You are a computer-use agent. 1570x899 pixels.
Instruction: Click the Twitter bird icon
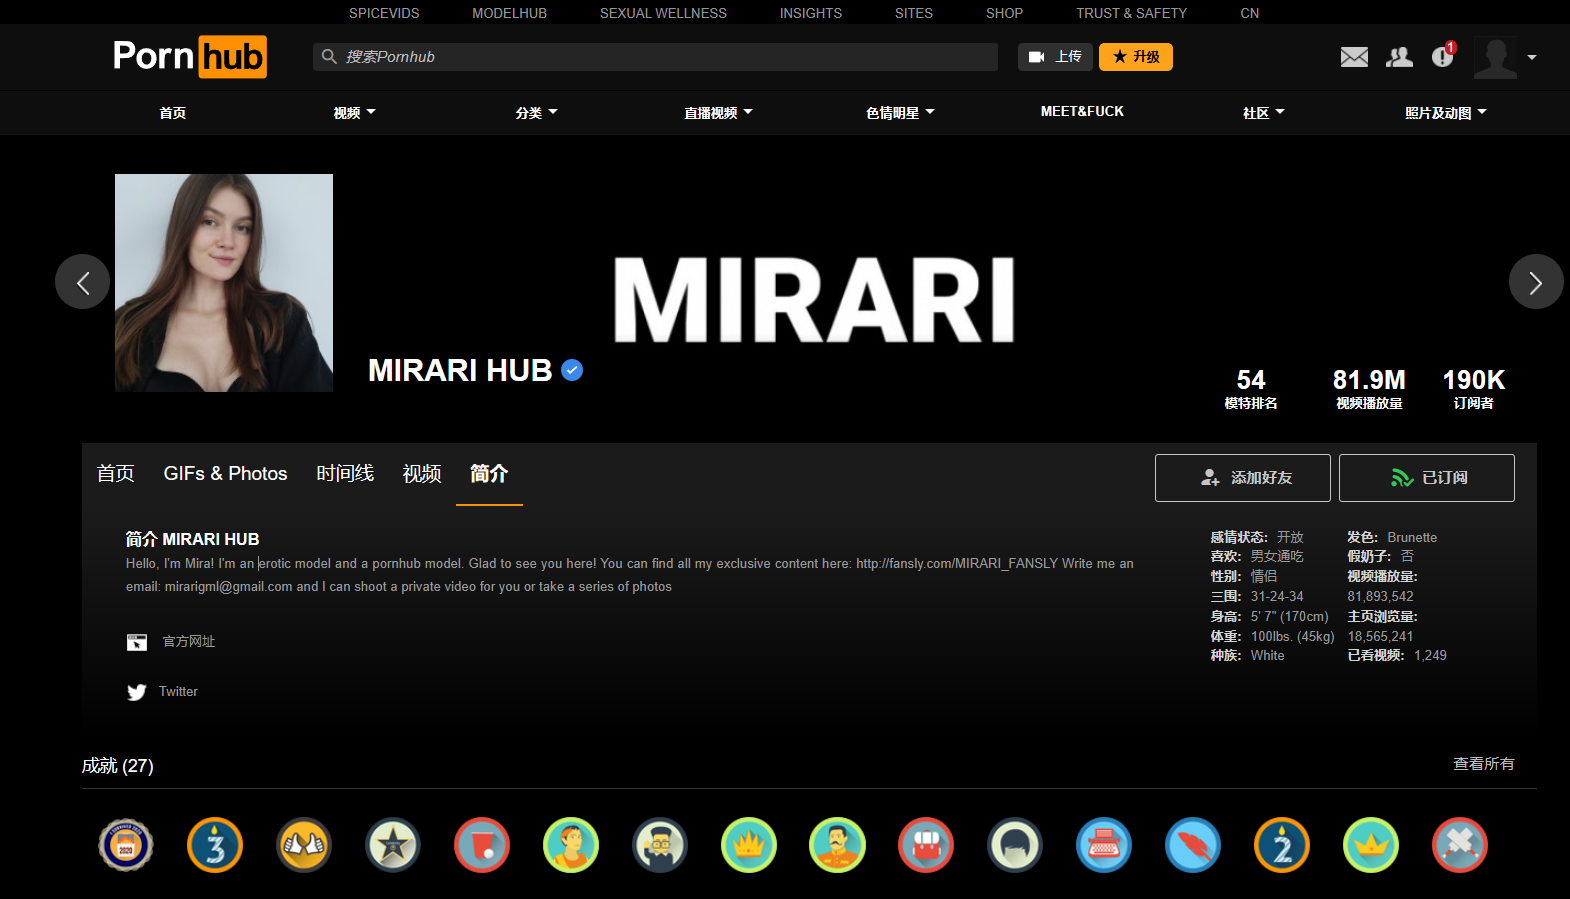(x=137, y=692)
